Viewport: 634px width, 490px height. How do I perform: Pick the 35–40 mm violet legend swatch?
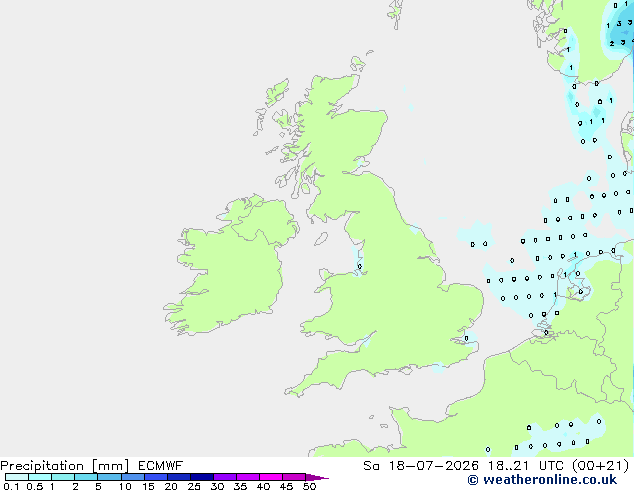[248, 477]
